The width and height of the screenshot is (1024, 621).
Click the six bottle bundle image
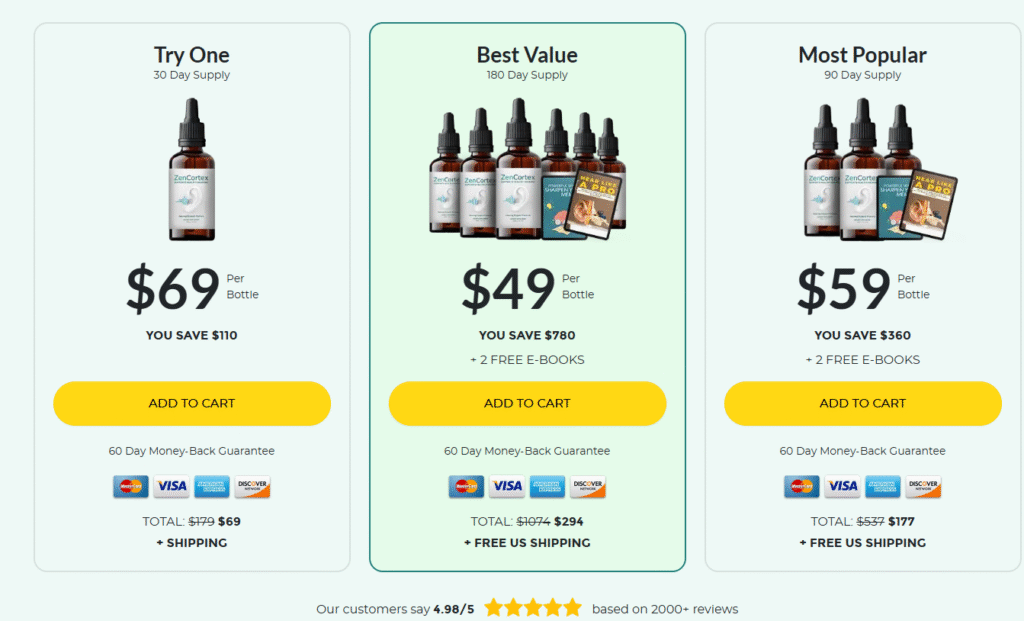point(528,169)
